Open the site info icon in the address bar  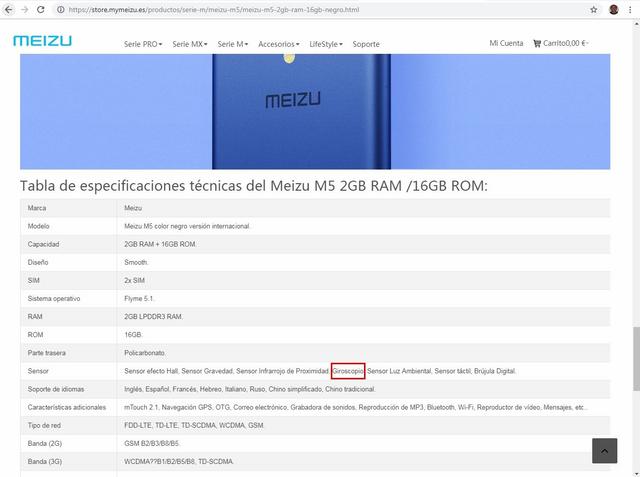[x=60, y=9]
